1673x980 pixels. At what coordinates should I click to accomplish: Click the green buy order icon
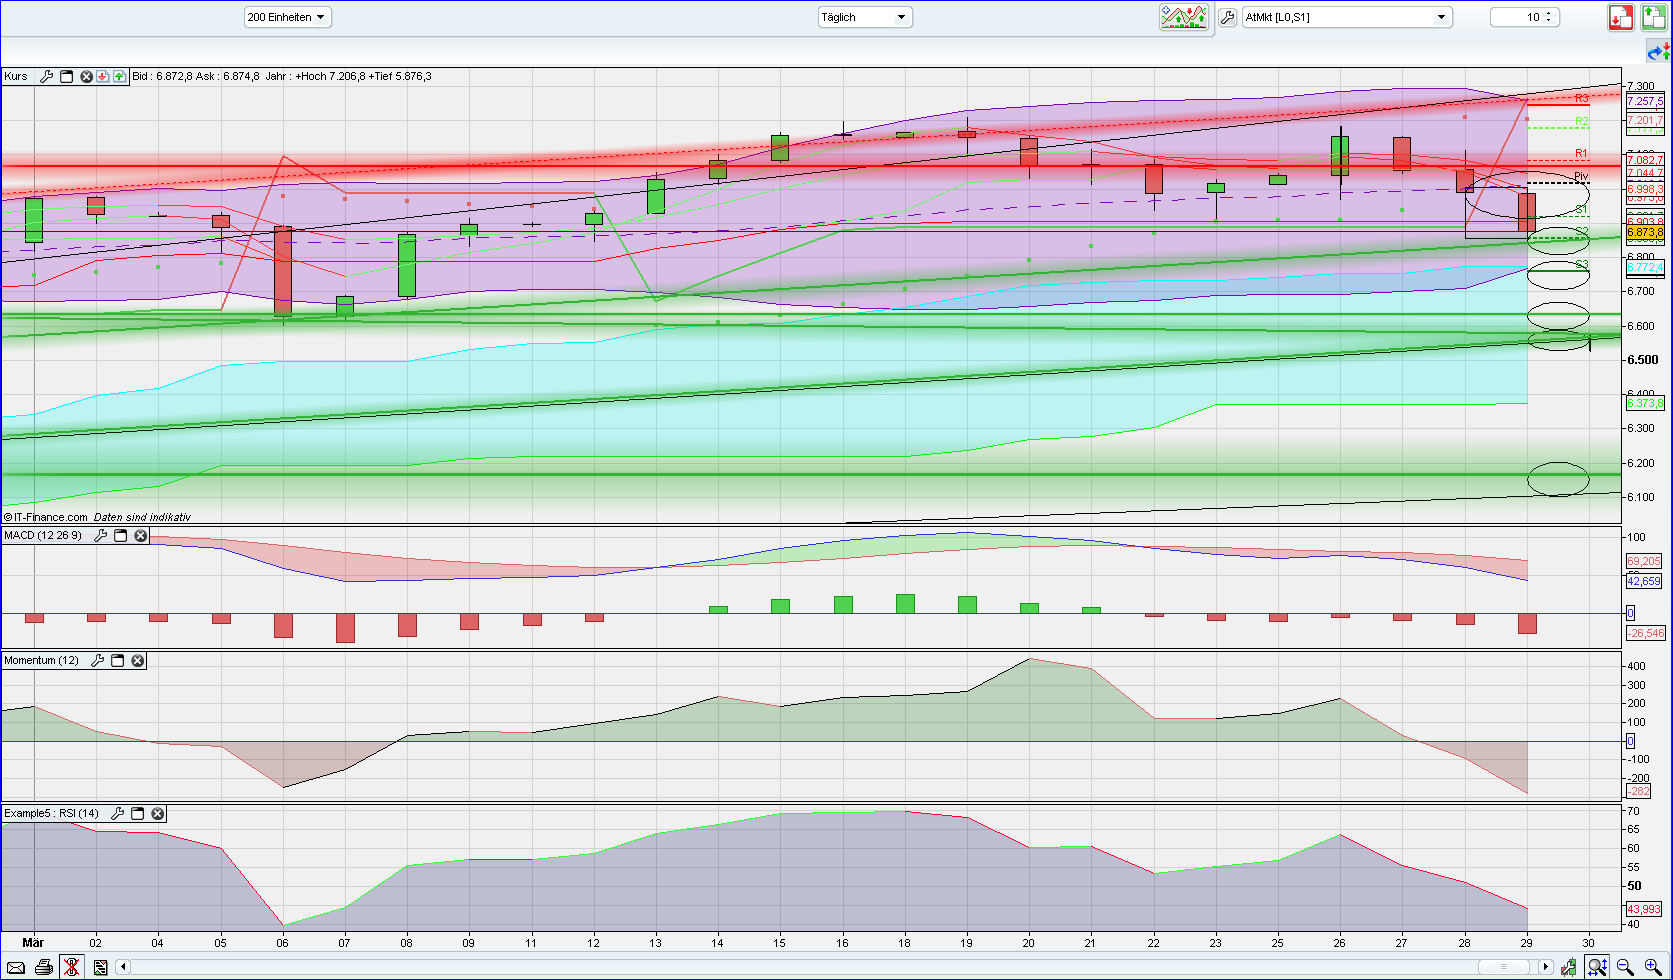pos(1654,17)
